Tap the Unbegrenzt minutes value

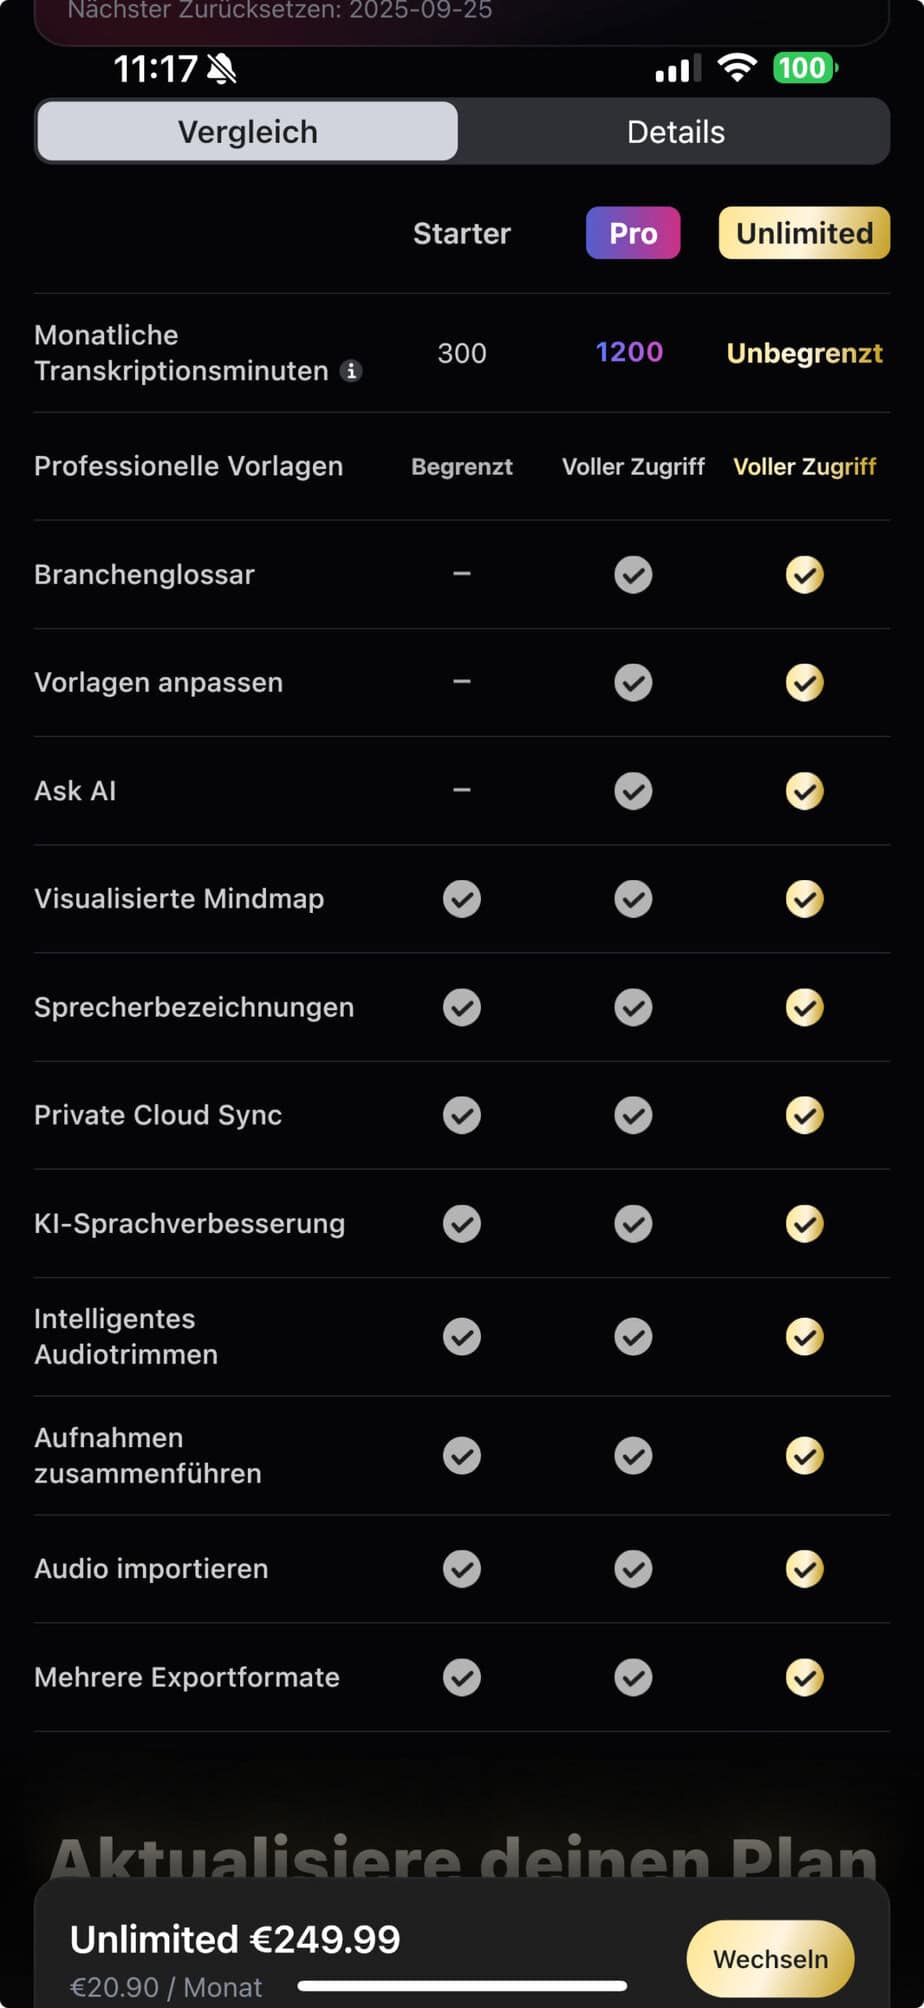(804, 353)
